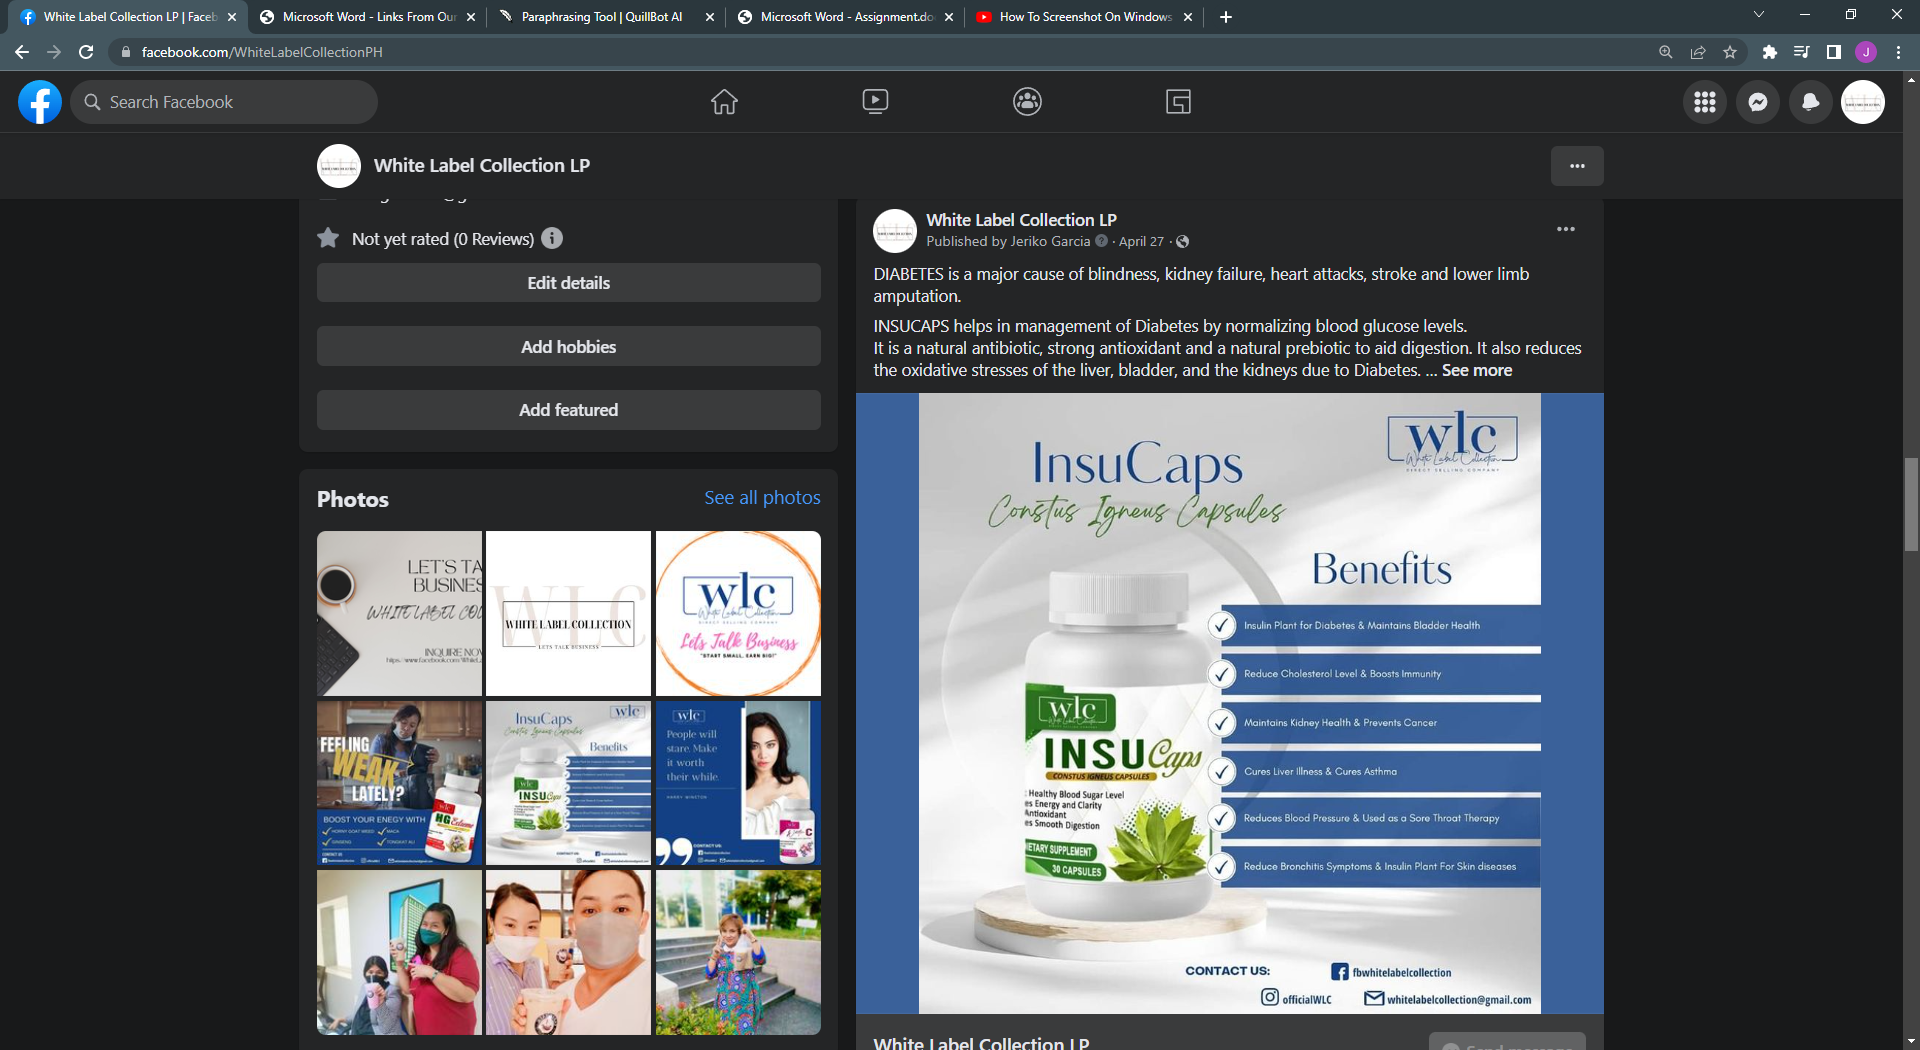Expand the post with See more
The width and height of the screenshot is (1920, 1050).
point(1477,370)
